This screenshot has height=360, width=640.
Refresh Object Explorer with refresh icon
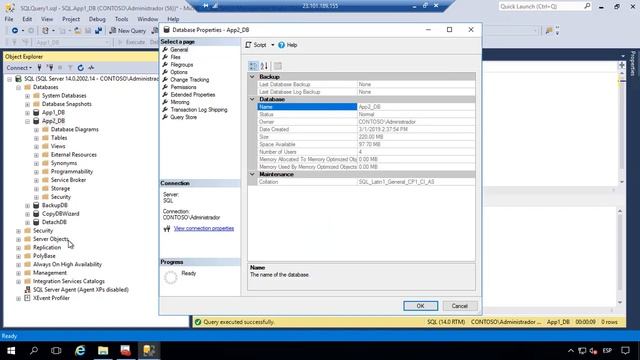[80, 68]
